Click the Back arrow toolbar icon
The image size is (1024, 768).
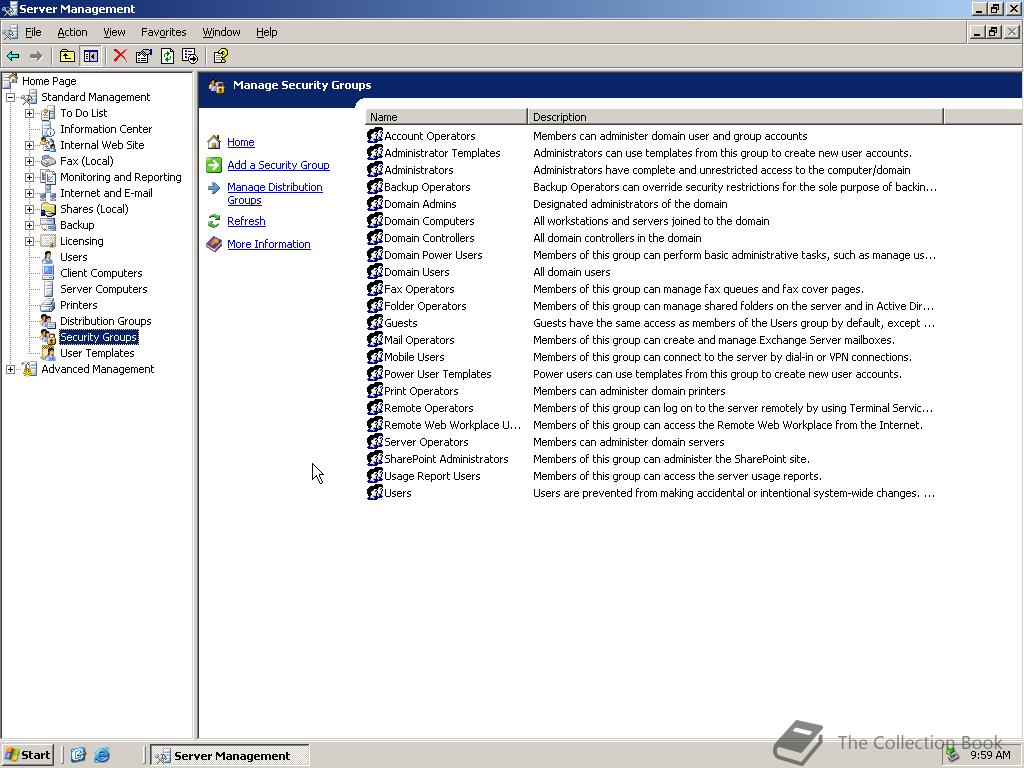13,56
